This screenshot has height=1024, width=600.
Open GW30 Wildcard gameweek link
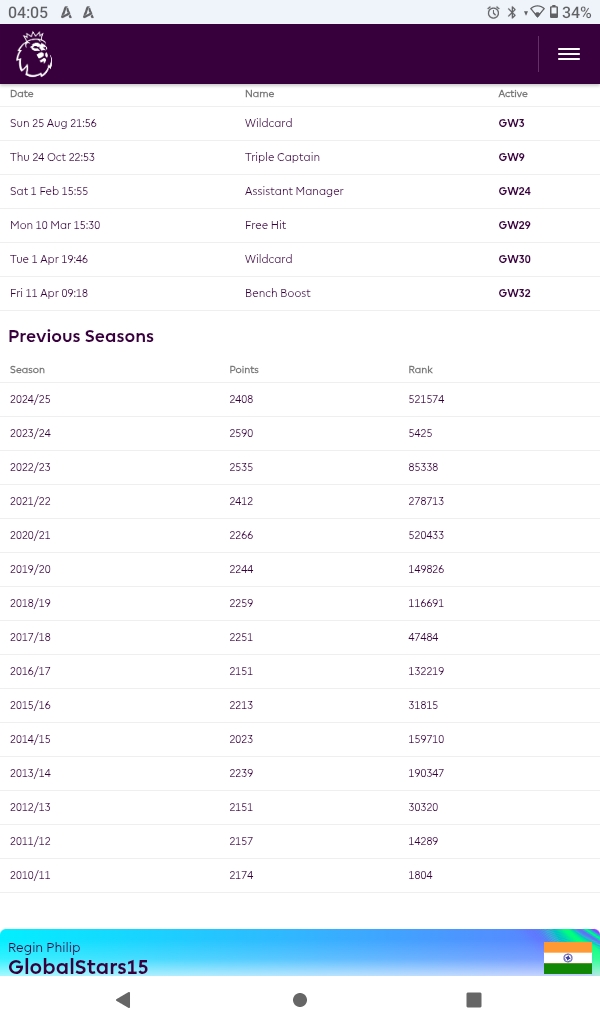[x=514, y=259]
